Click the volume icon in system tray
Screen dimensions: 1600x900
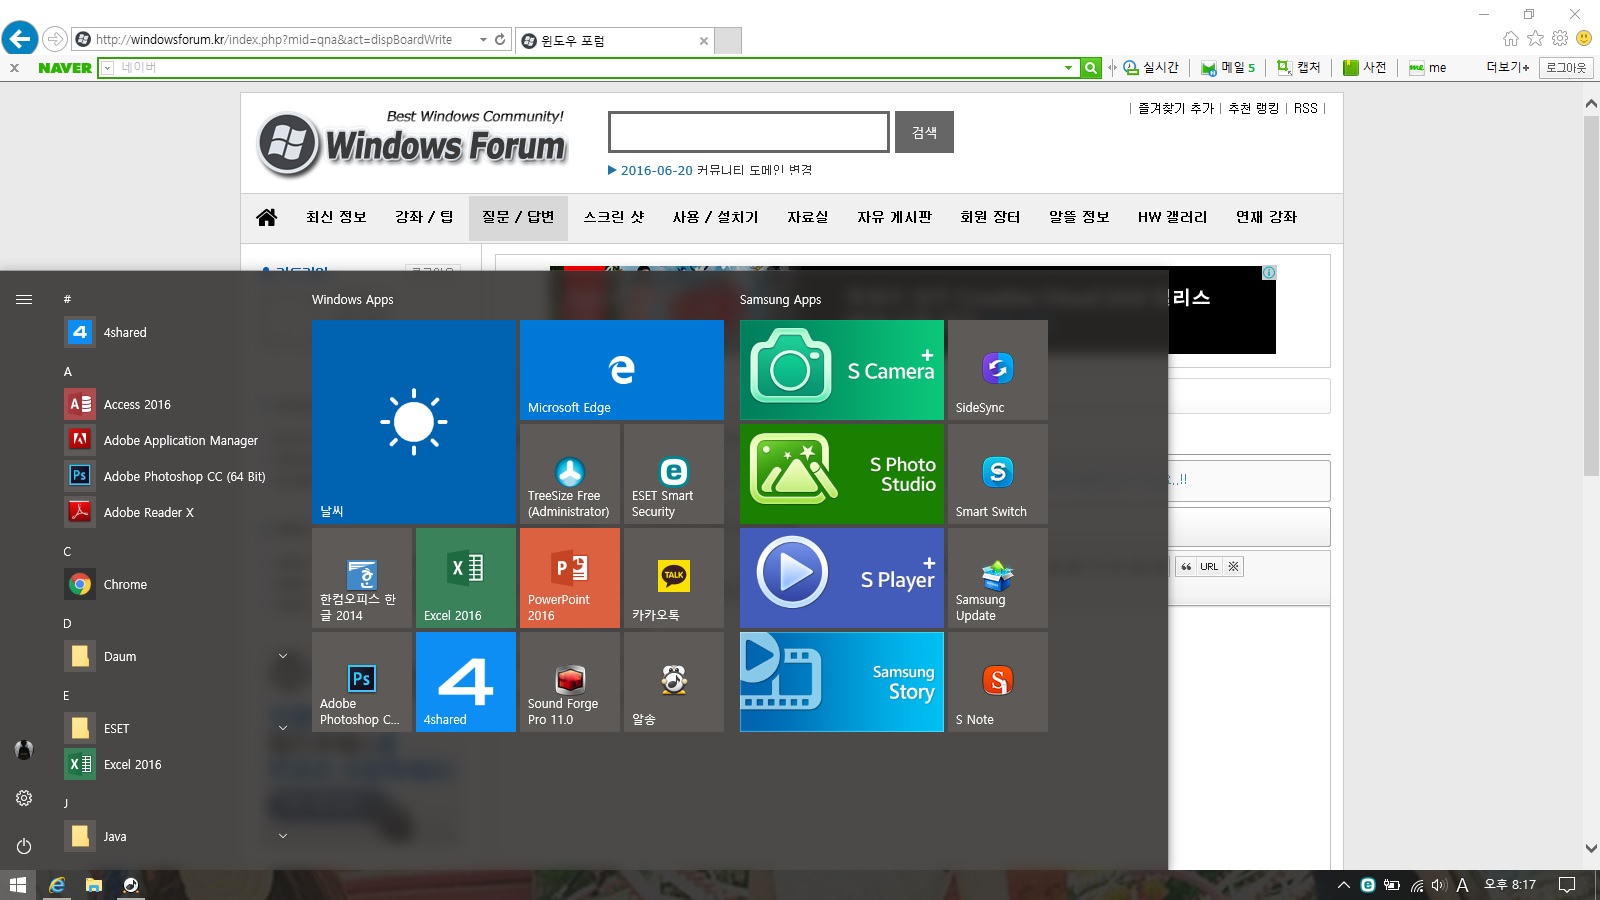pyautogui.click(x=1439, y=885)
